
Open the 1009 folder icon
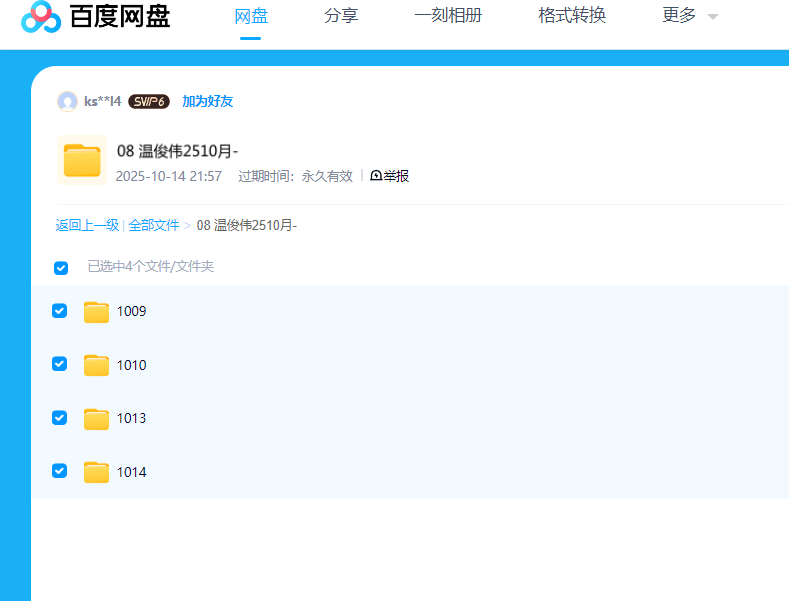[x=96, y=312]
